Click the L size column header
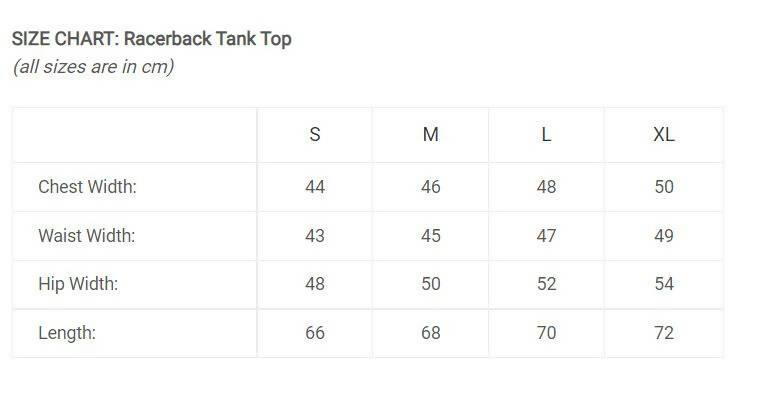This screenshot has width=766, height=393. click(x=546, y=134)
